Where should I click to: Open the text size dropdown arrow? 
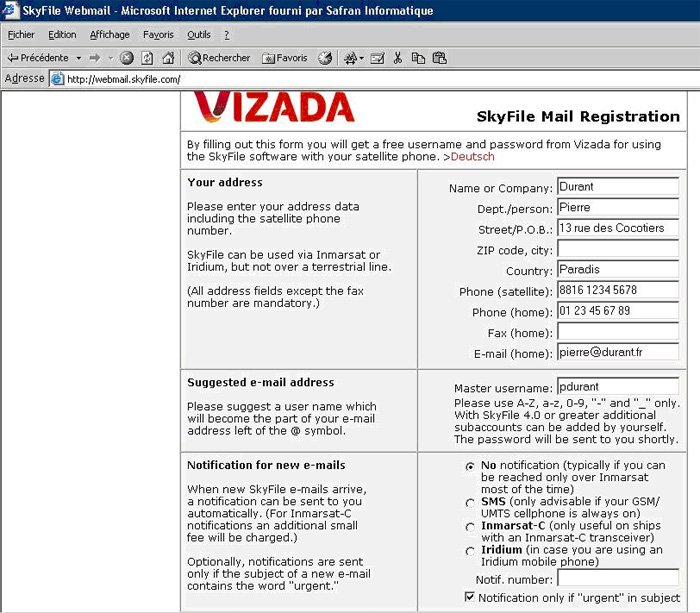click(362, 58)
